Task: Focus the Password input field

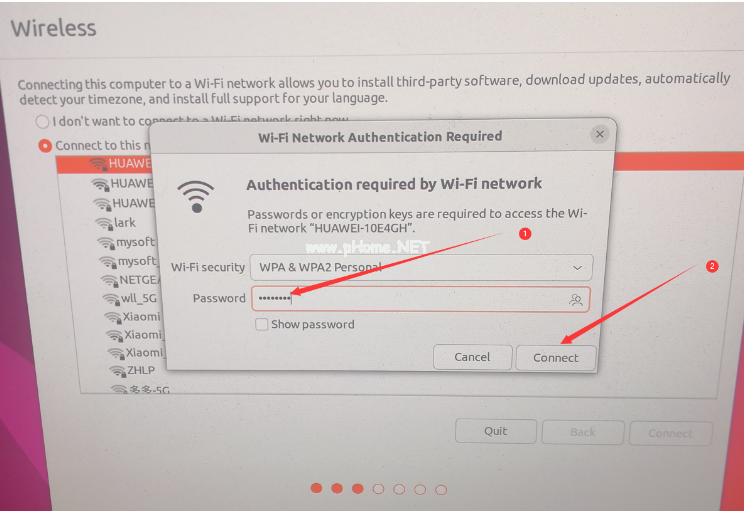Action: pos(420,299)
